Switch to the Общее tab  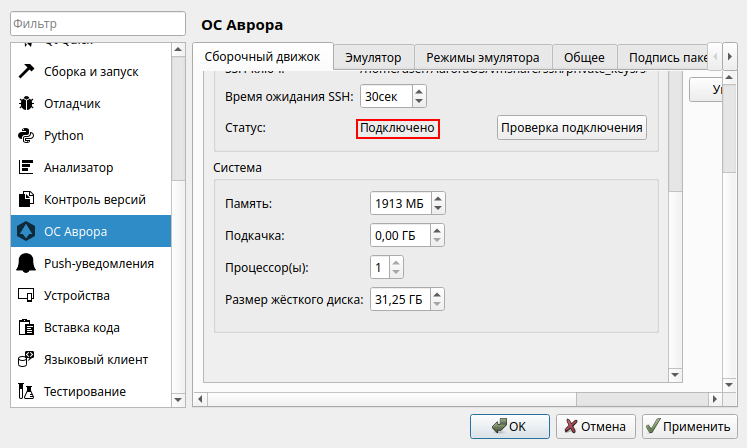click(585, 58)
